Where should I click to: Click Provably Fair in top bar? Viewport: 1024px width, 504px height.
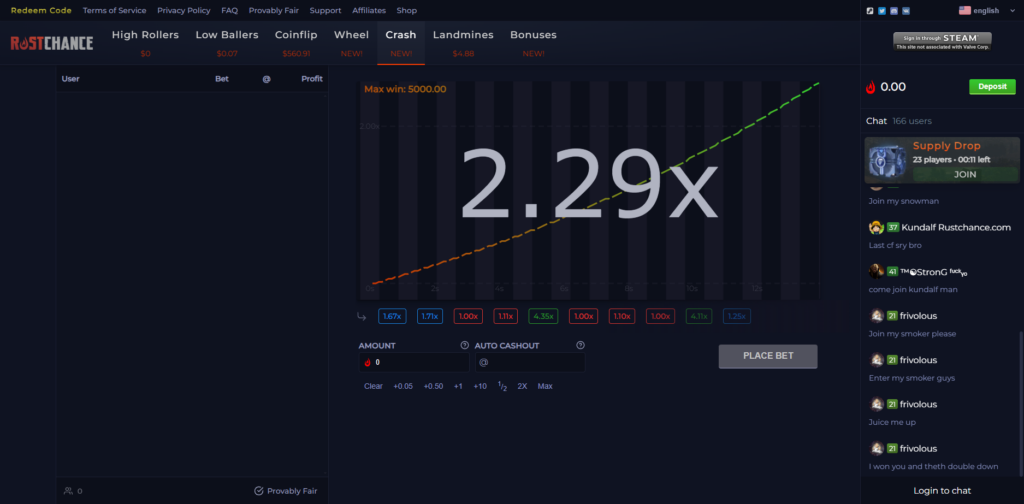pyautogui.click(x=274, y=10)
